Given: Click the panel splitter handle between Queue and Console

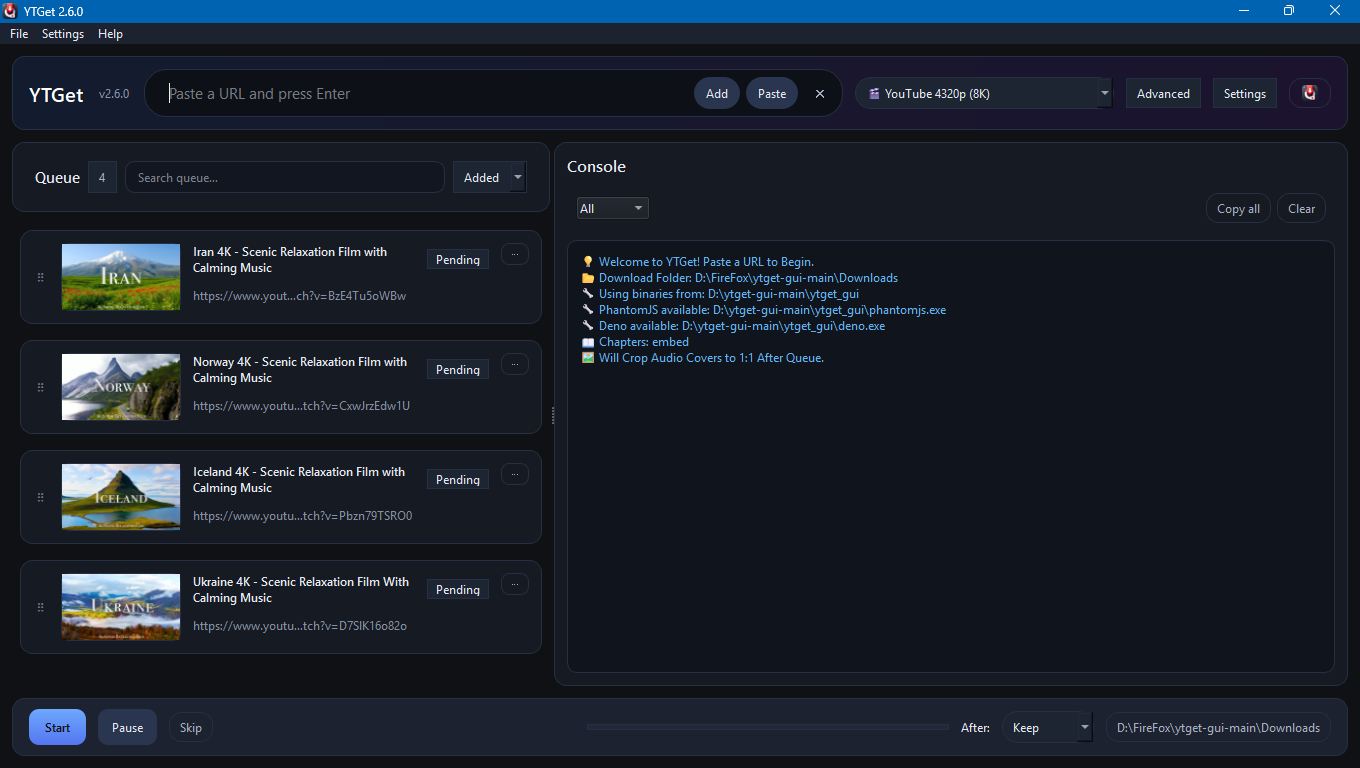Looking at the screenshot, I should coord(552,415).
